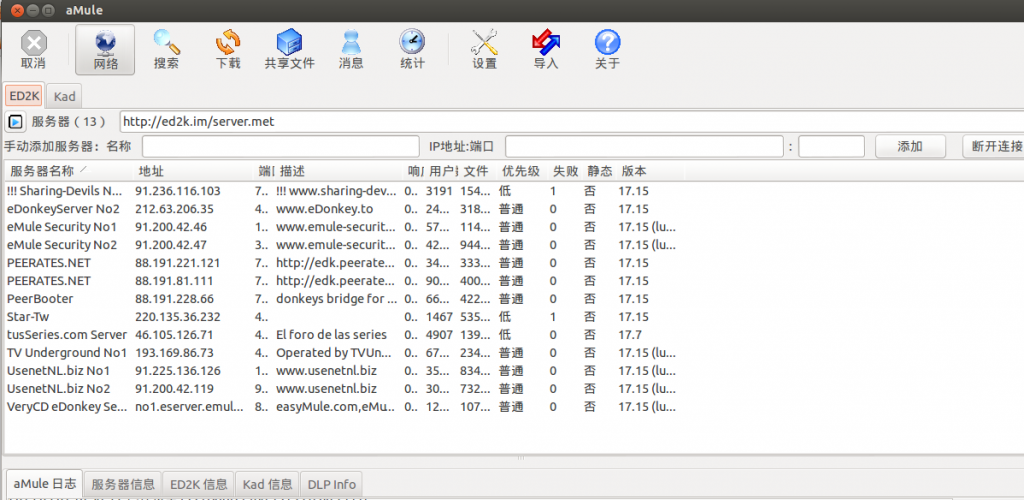Screen dimensions: 1024x500
Task: Open the 关于 (About) question mark icon
Action: click(607, 50)
